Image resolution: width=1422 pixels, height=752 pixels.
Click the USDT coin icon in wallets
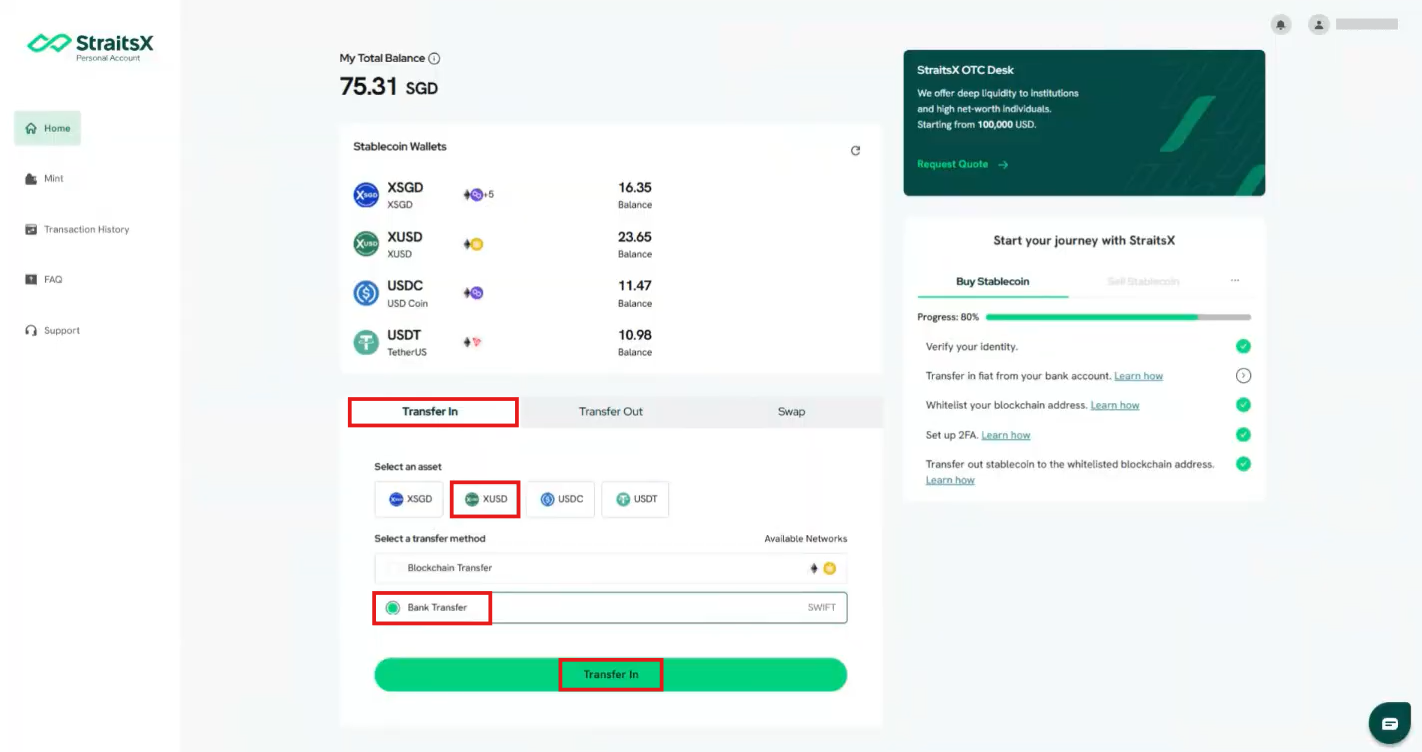[x=366, y=342]
